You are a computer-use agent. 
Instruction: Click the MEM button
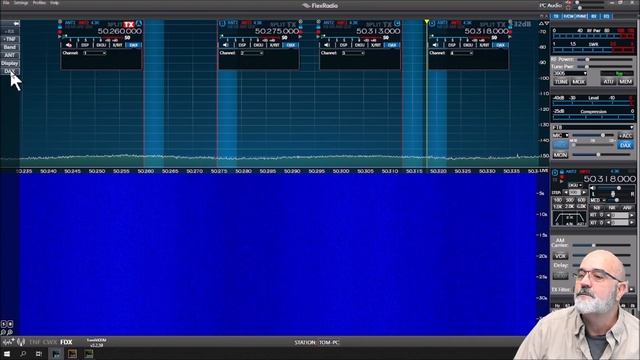(625, 82)
